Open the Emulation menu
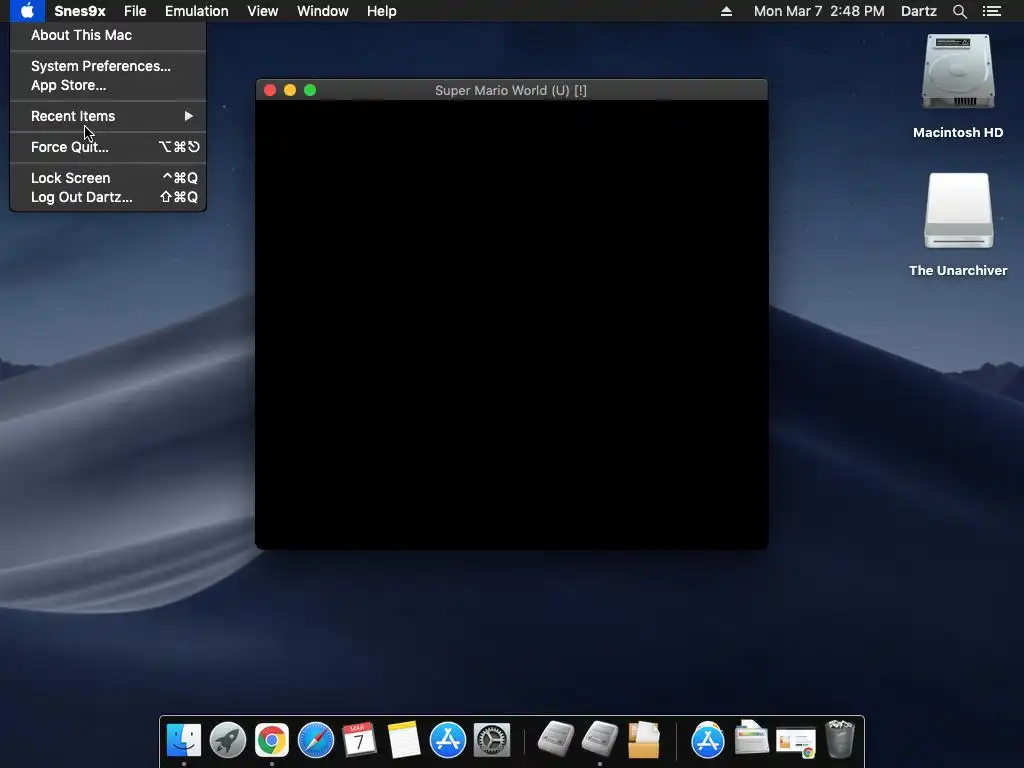1024x768 pixels. 197,11
